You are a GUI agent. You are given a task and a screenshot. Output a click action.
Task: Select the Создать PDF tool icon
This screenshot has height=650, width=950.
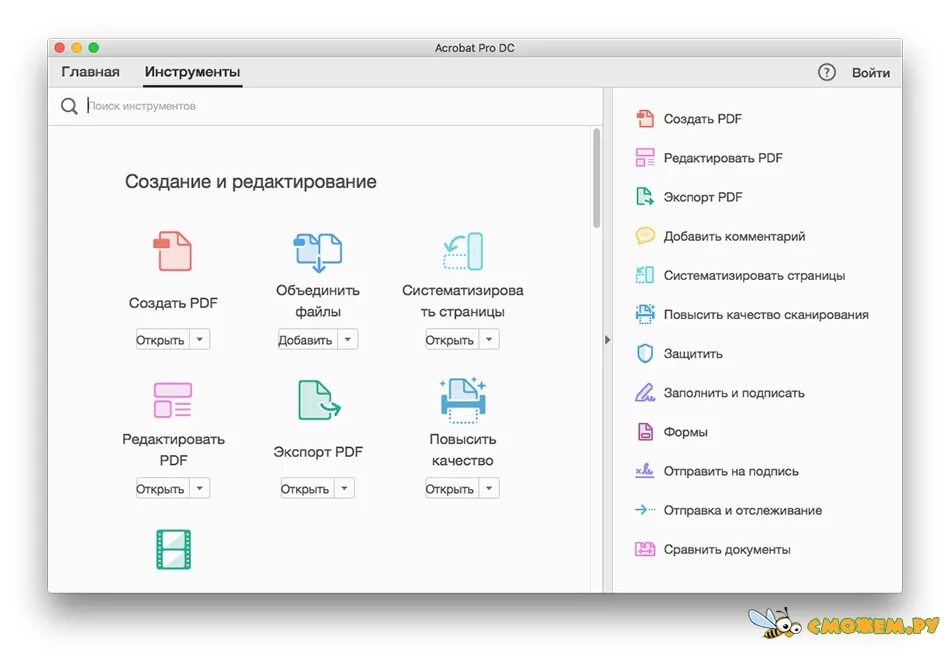pos(172,251)
